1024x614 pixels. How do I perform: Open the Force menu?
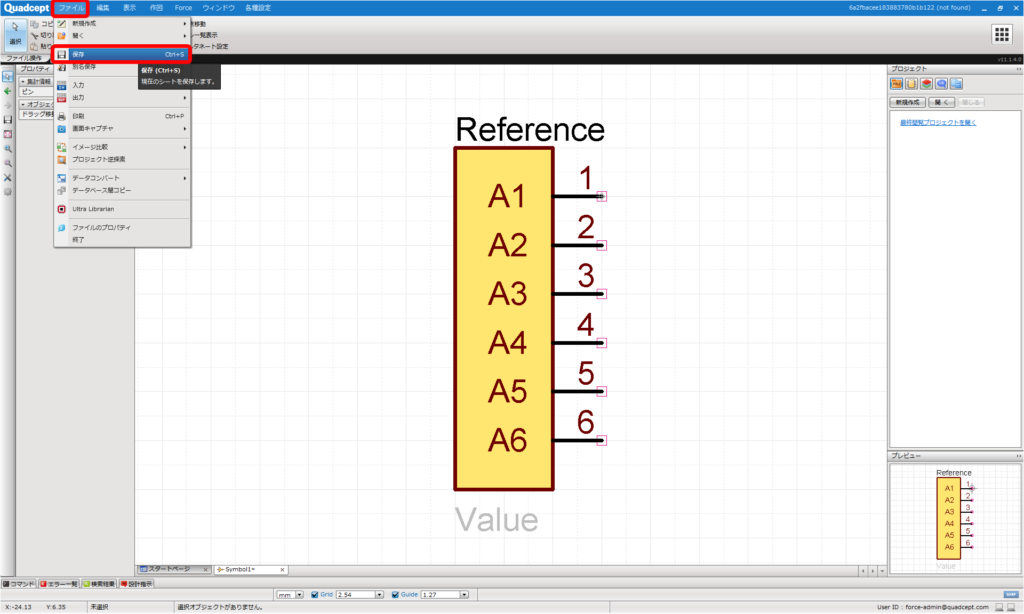click(x=183, y=8)
